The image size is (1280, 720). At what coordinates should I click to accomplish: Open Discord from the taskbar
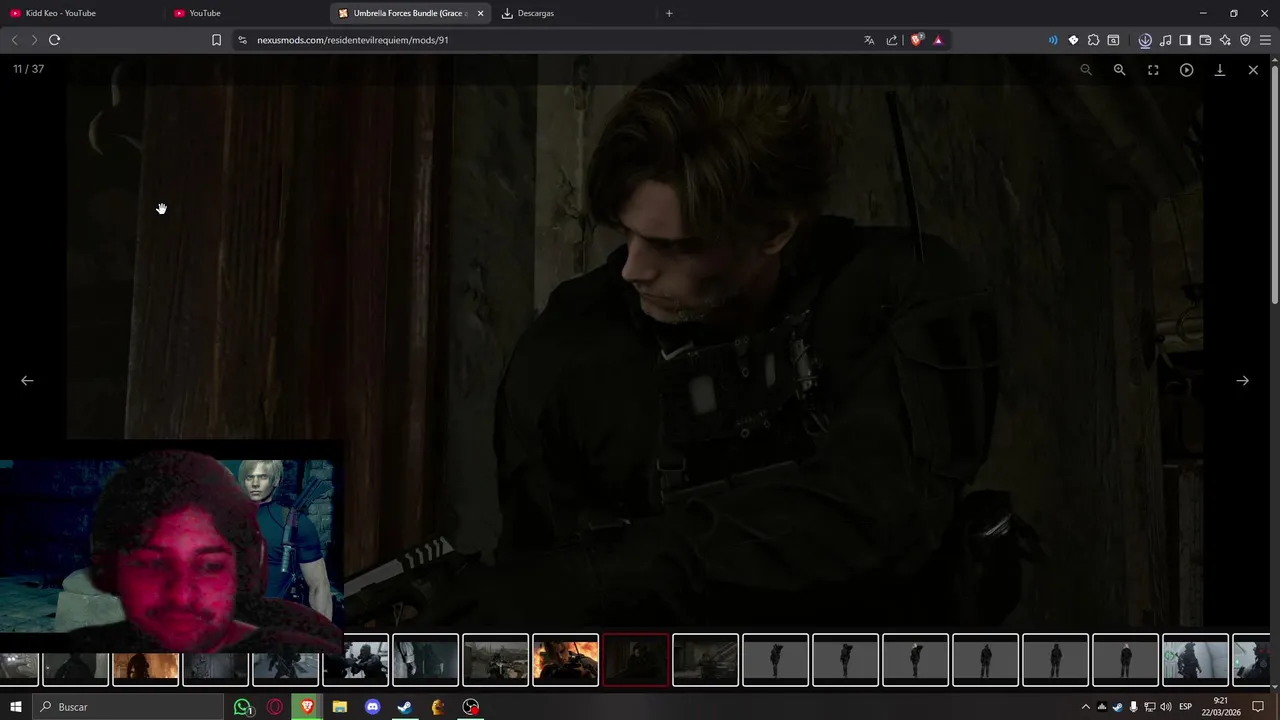click(373, 707)
